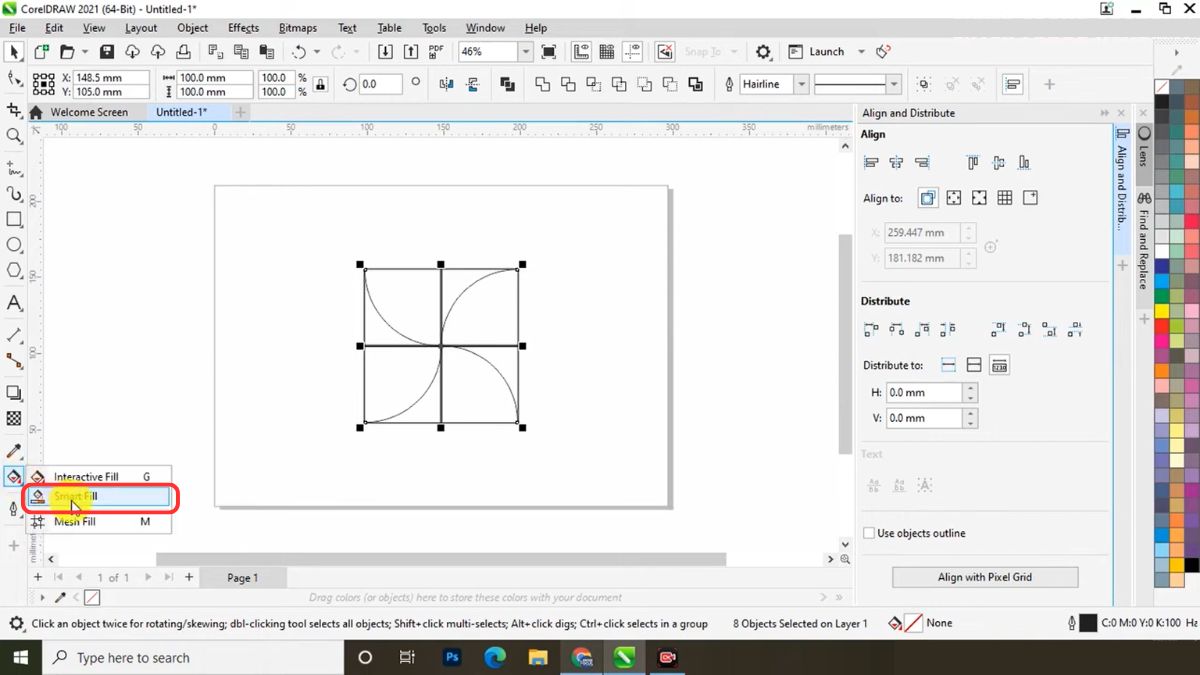Select Align to Active objects option
Image resolution: width=1200 pixels, height=675 pixels.
pos(928,198)
